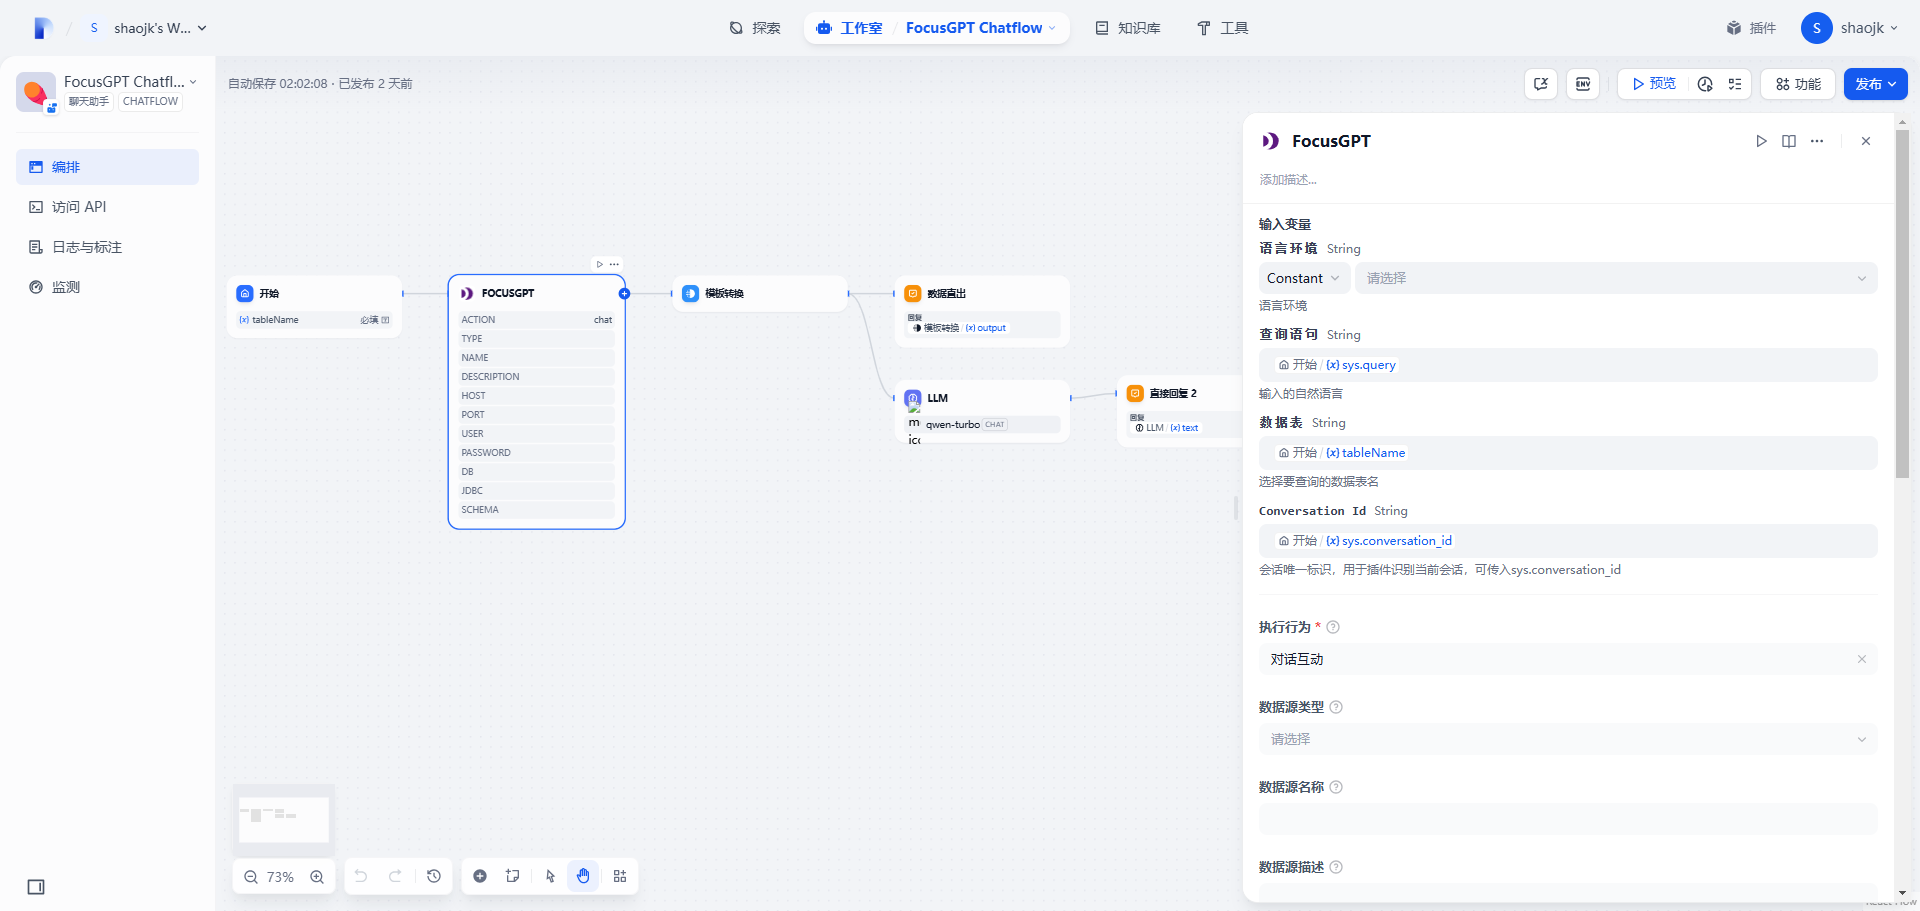Open the user avatar S
1920x911 pixels.
[1817, 28]
